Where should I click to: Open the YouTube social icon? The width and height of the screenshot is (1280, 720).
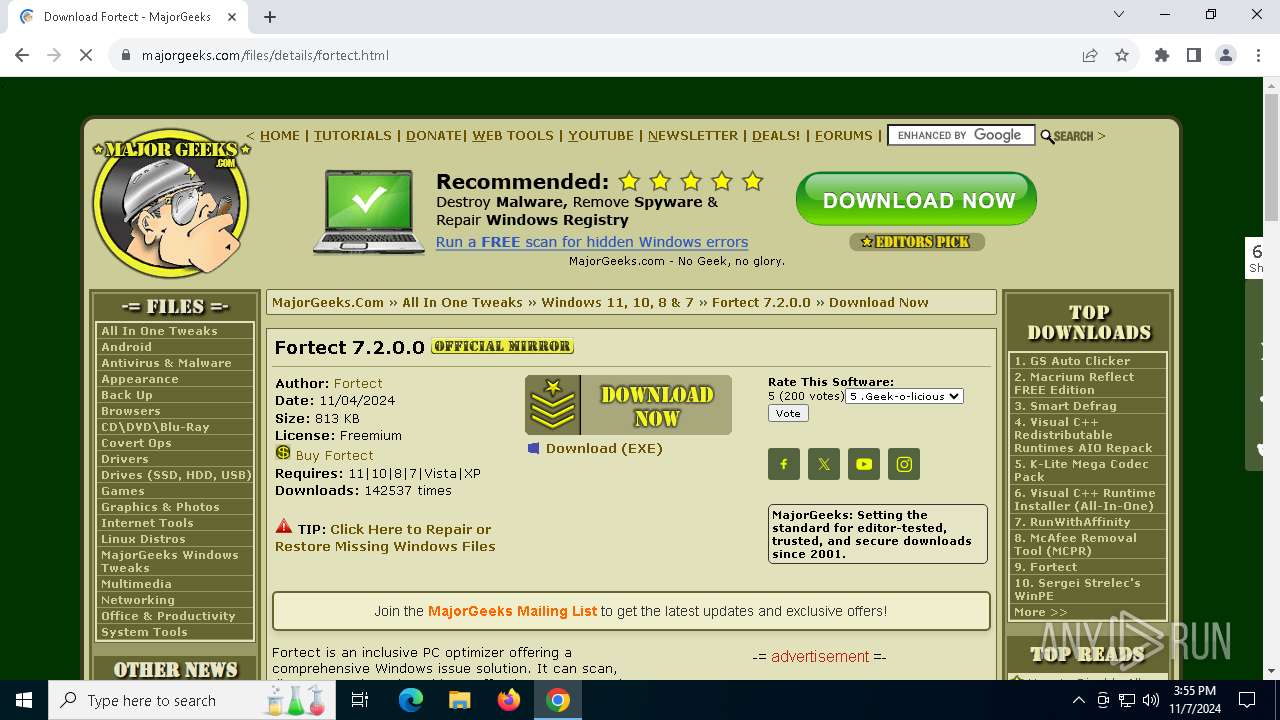[864, 464]
